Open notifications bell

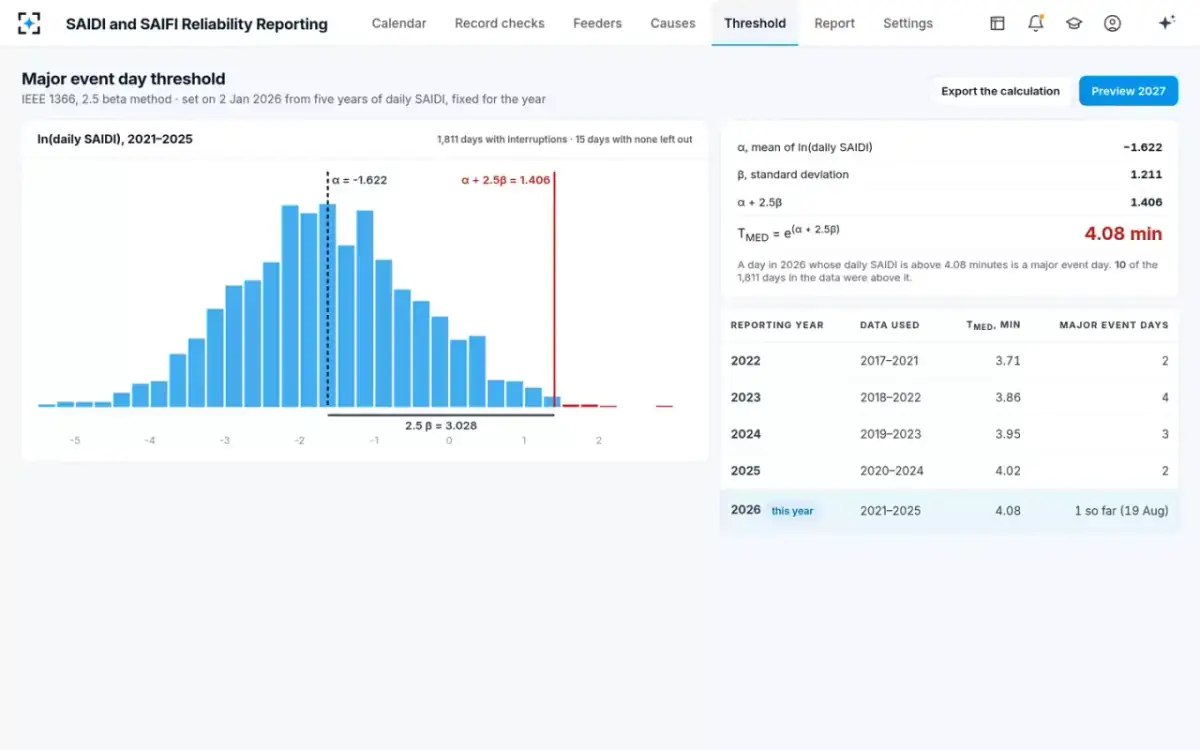click(1036, 23)
